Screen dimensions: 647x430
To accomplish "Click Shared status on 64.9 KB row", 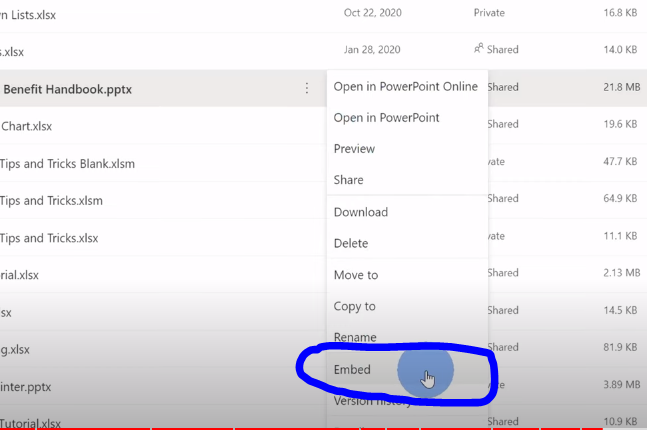I will pos(503,198).
